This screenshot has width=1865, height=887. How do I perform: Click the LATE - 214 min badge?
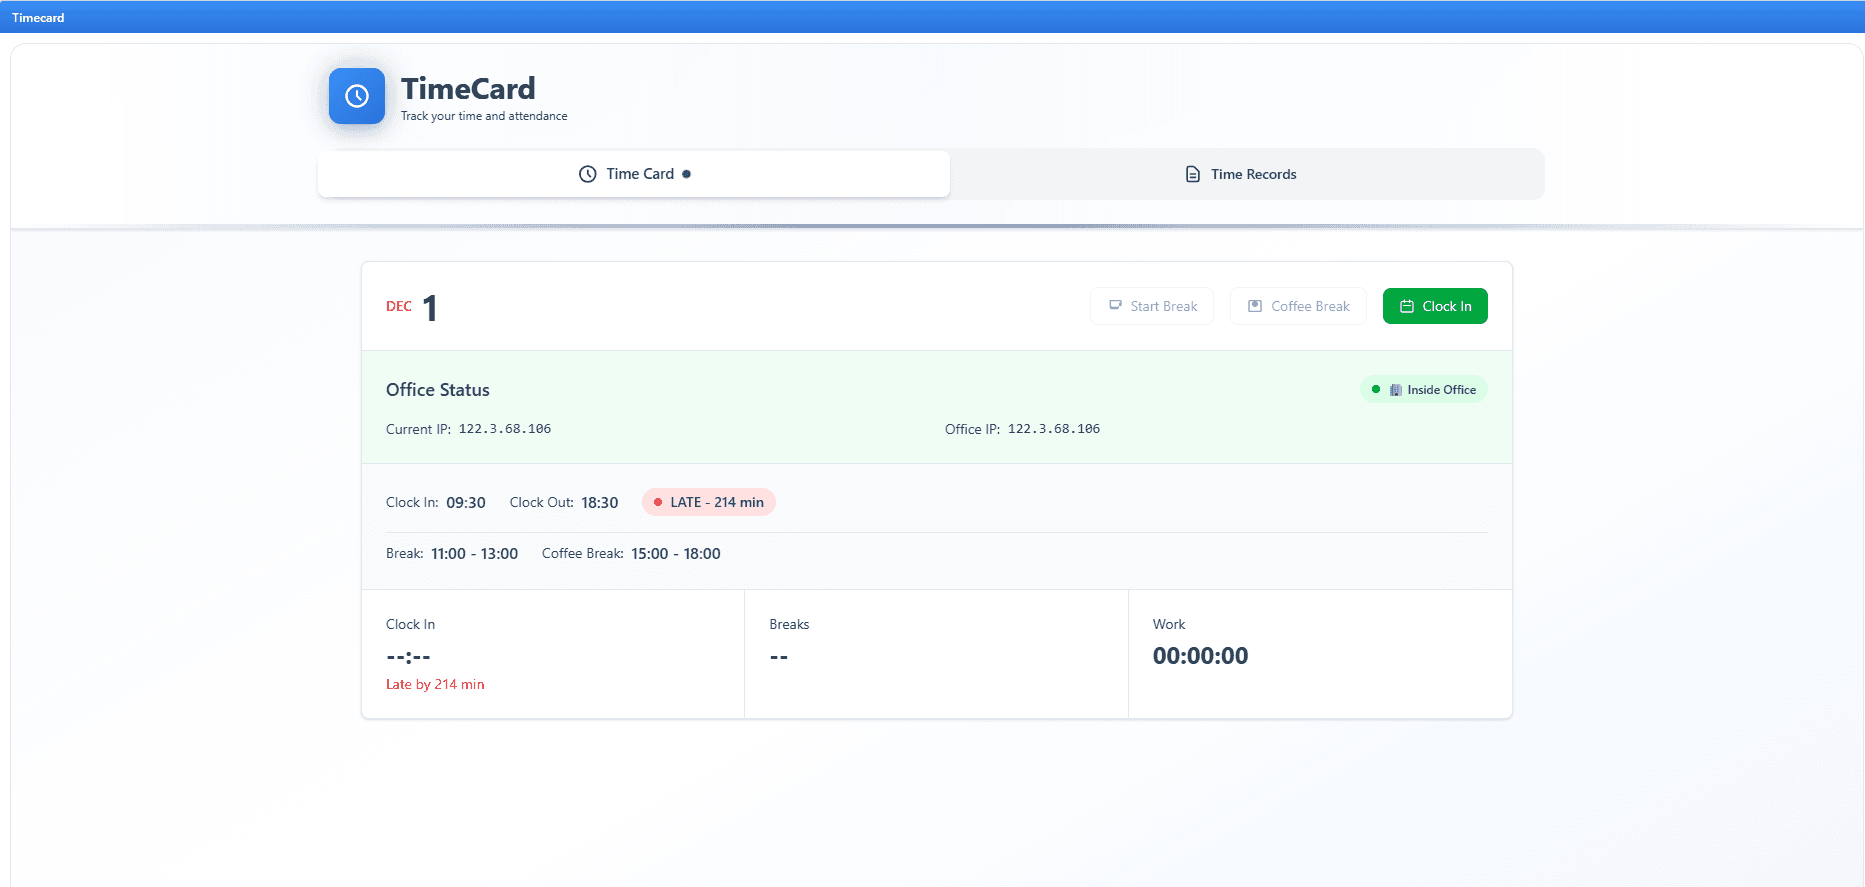pyautogui.click(x=709, y=502)
